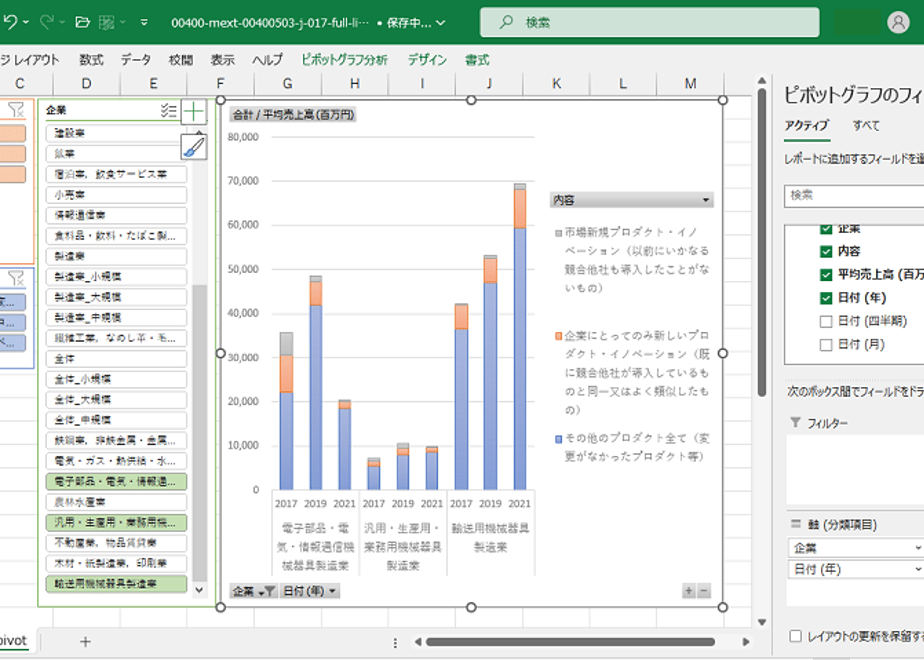924x660 pixels.
Task: Click the Undo arrow icon
Action: tap(11, 22)
